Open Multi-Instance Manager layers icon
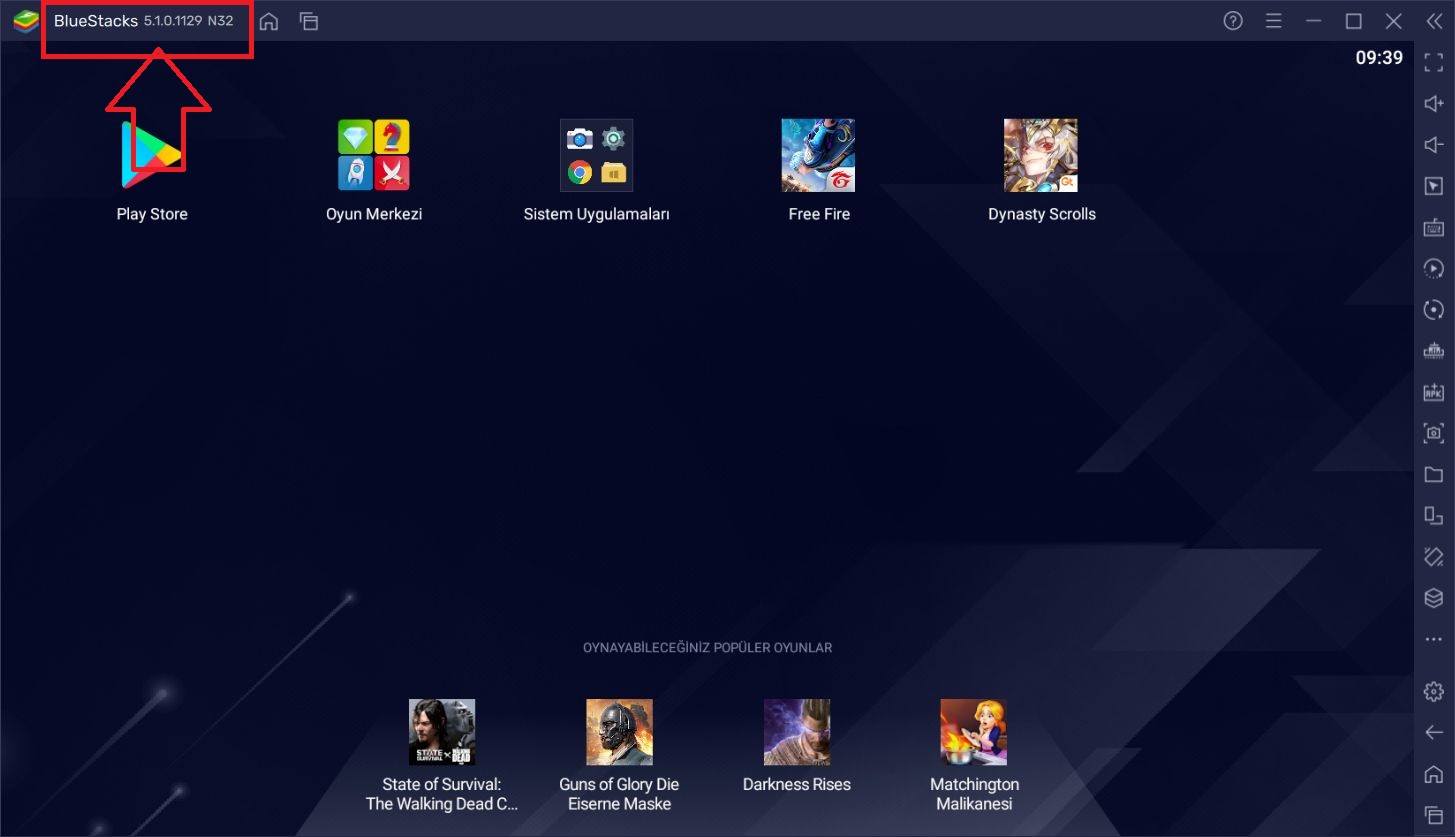The width and height of the screenshot is (1455, 837). coord(1434,598)
